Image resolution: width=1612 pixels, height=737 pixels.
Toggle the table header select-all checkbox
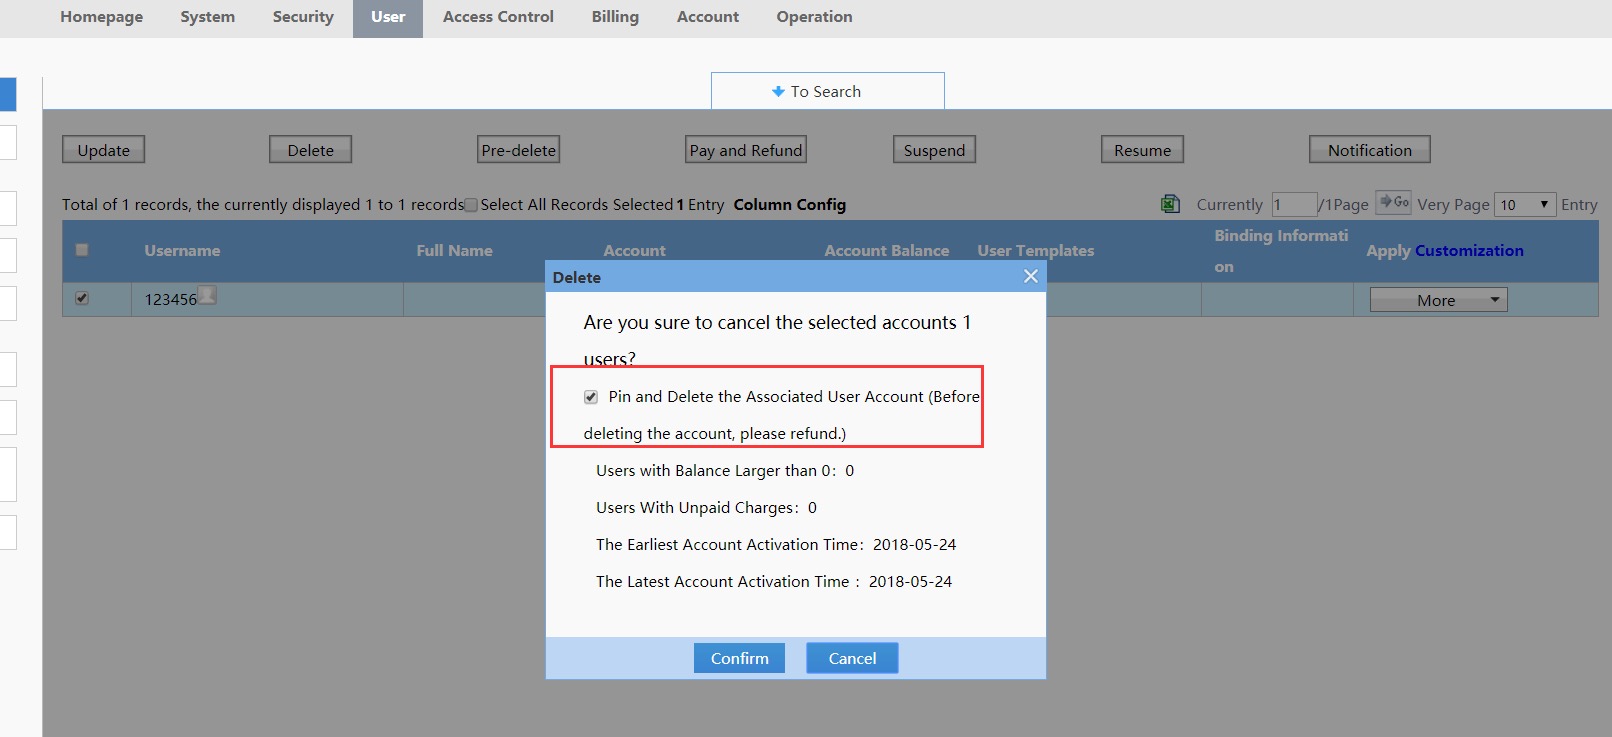tap(82, 250)
